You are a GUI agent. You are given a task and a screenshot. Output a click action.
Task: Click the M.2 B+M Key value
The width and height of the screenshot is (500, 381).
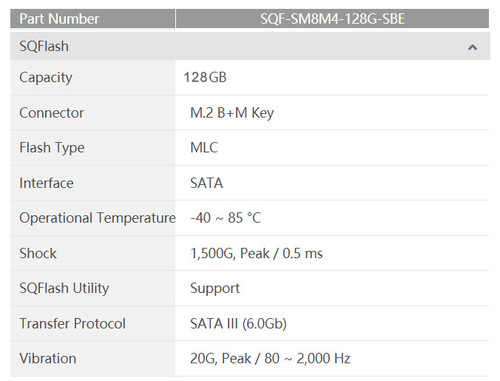point(232,113)
